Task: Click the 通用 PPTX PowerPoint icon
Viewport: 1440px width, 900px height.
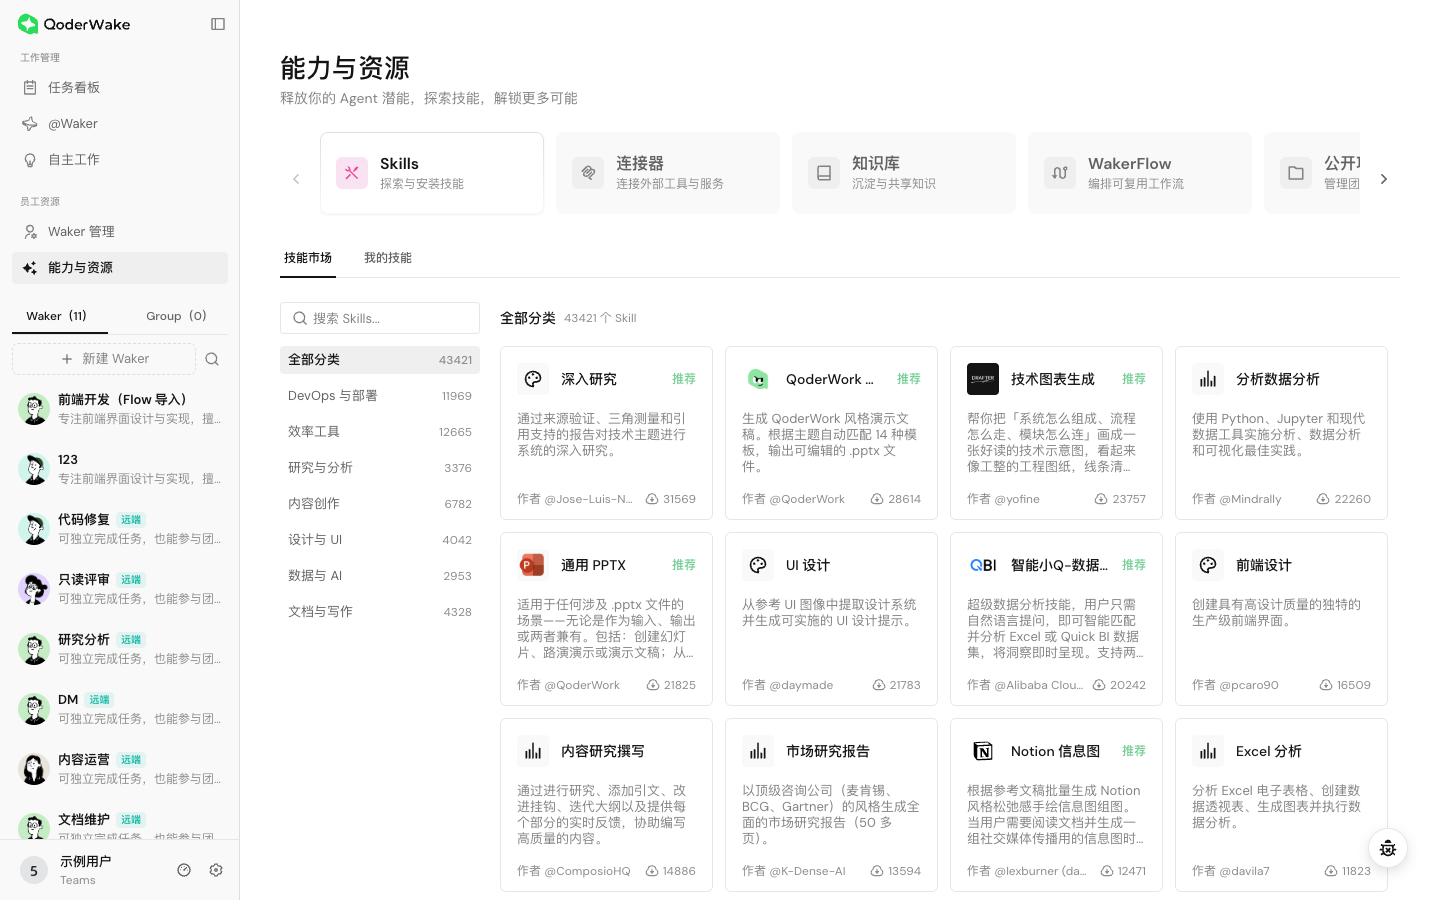Action: [x=533, y=565]
